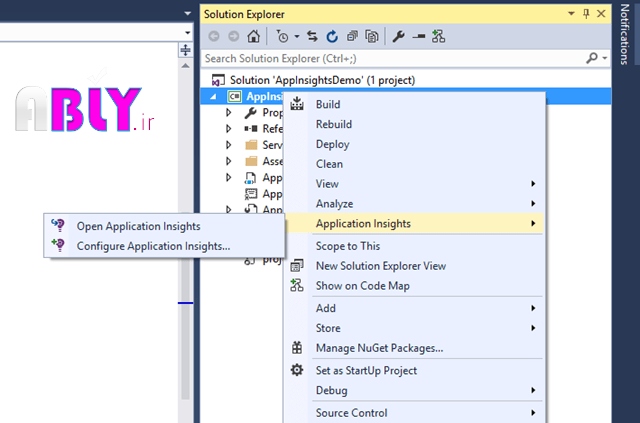Click the References icon in tree
The width and height of the screenshot is (640, 423).
250,129
